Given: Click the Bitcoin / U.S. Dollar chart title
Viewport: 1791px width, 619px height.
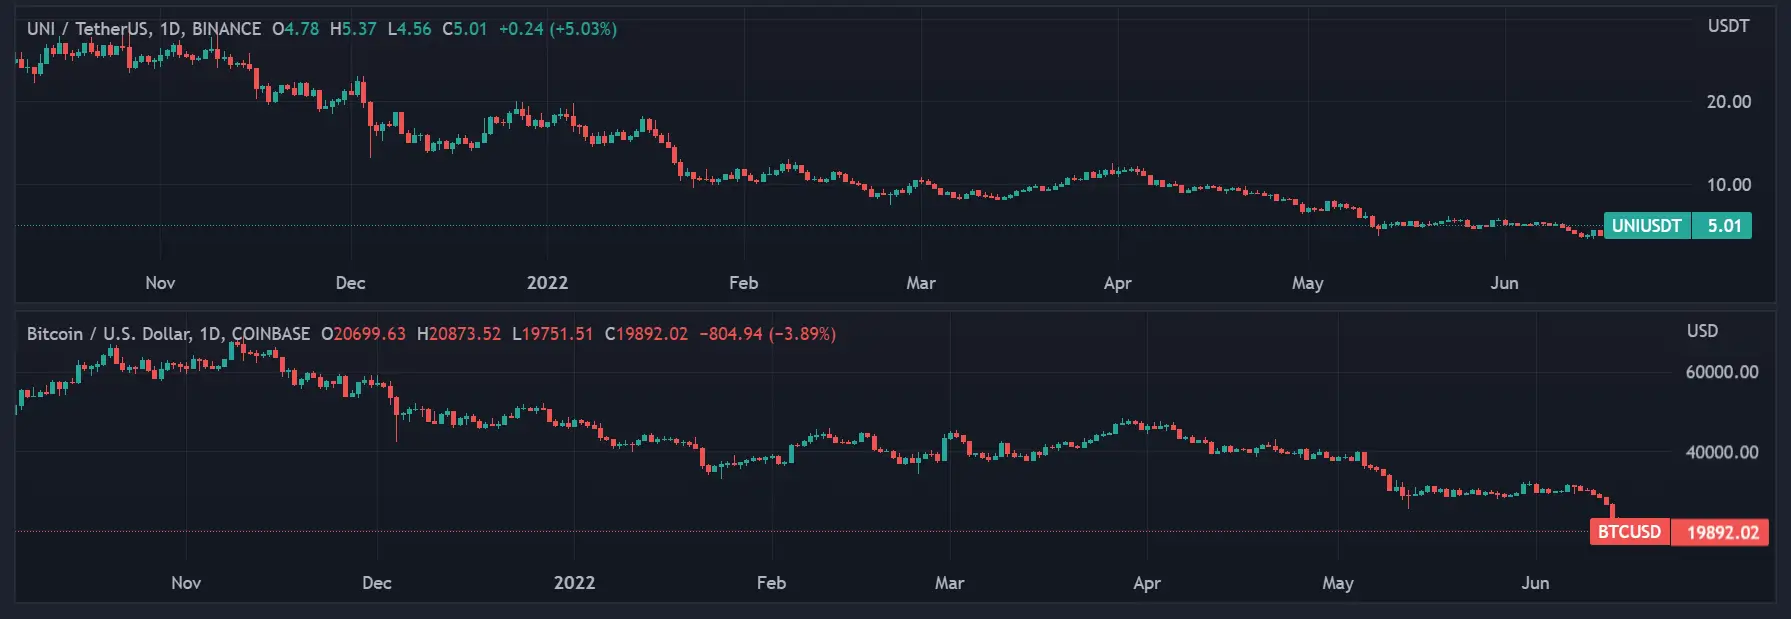Looking at the screenshot, I should pyautogui.click(x=168, y=334).
